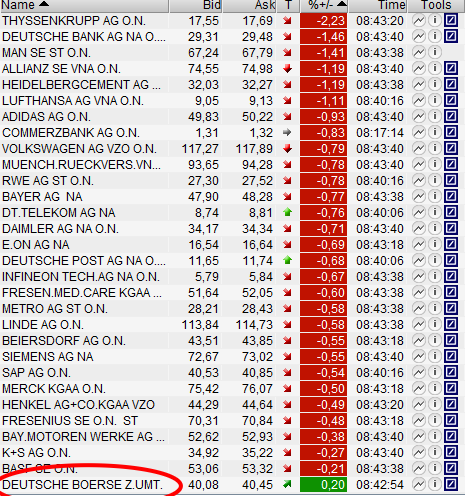
Task: Select the DAIMLER AG NA O.N. row
Action: [232, 229]
